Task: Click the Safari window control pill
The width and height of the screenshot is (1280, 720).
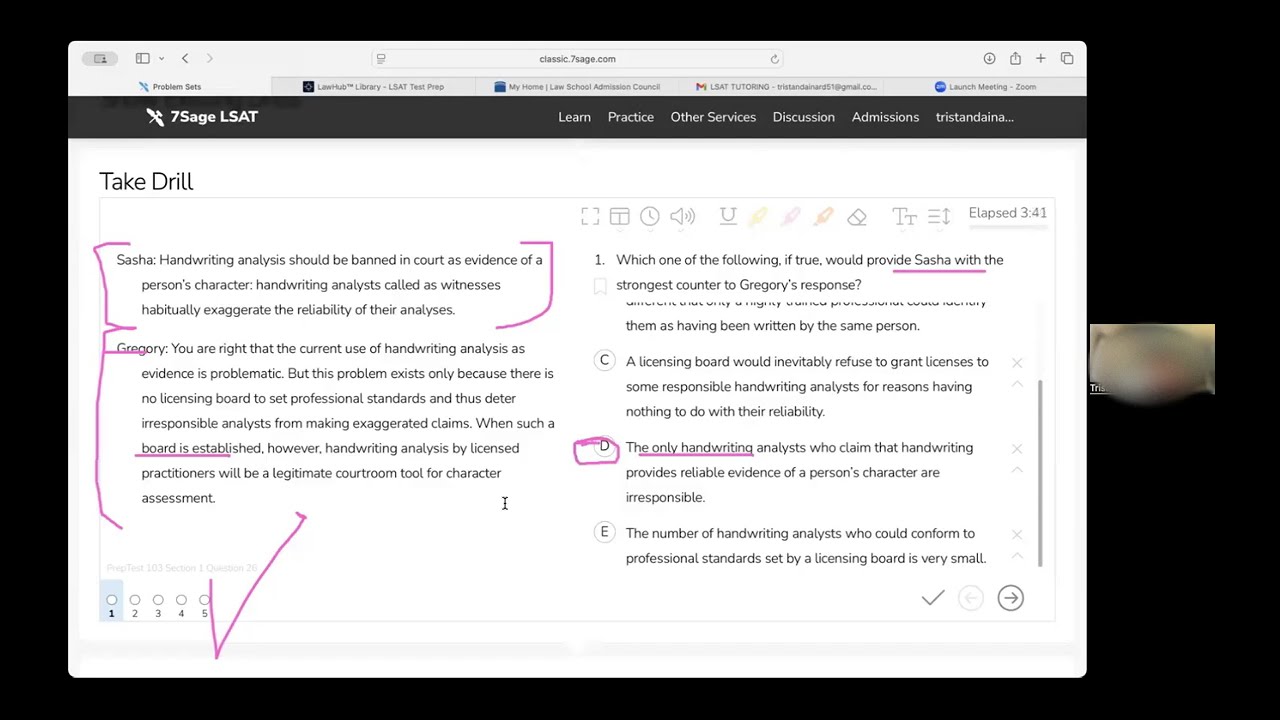Action: coord(100,59)
